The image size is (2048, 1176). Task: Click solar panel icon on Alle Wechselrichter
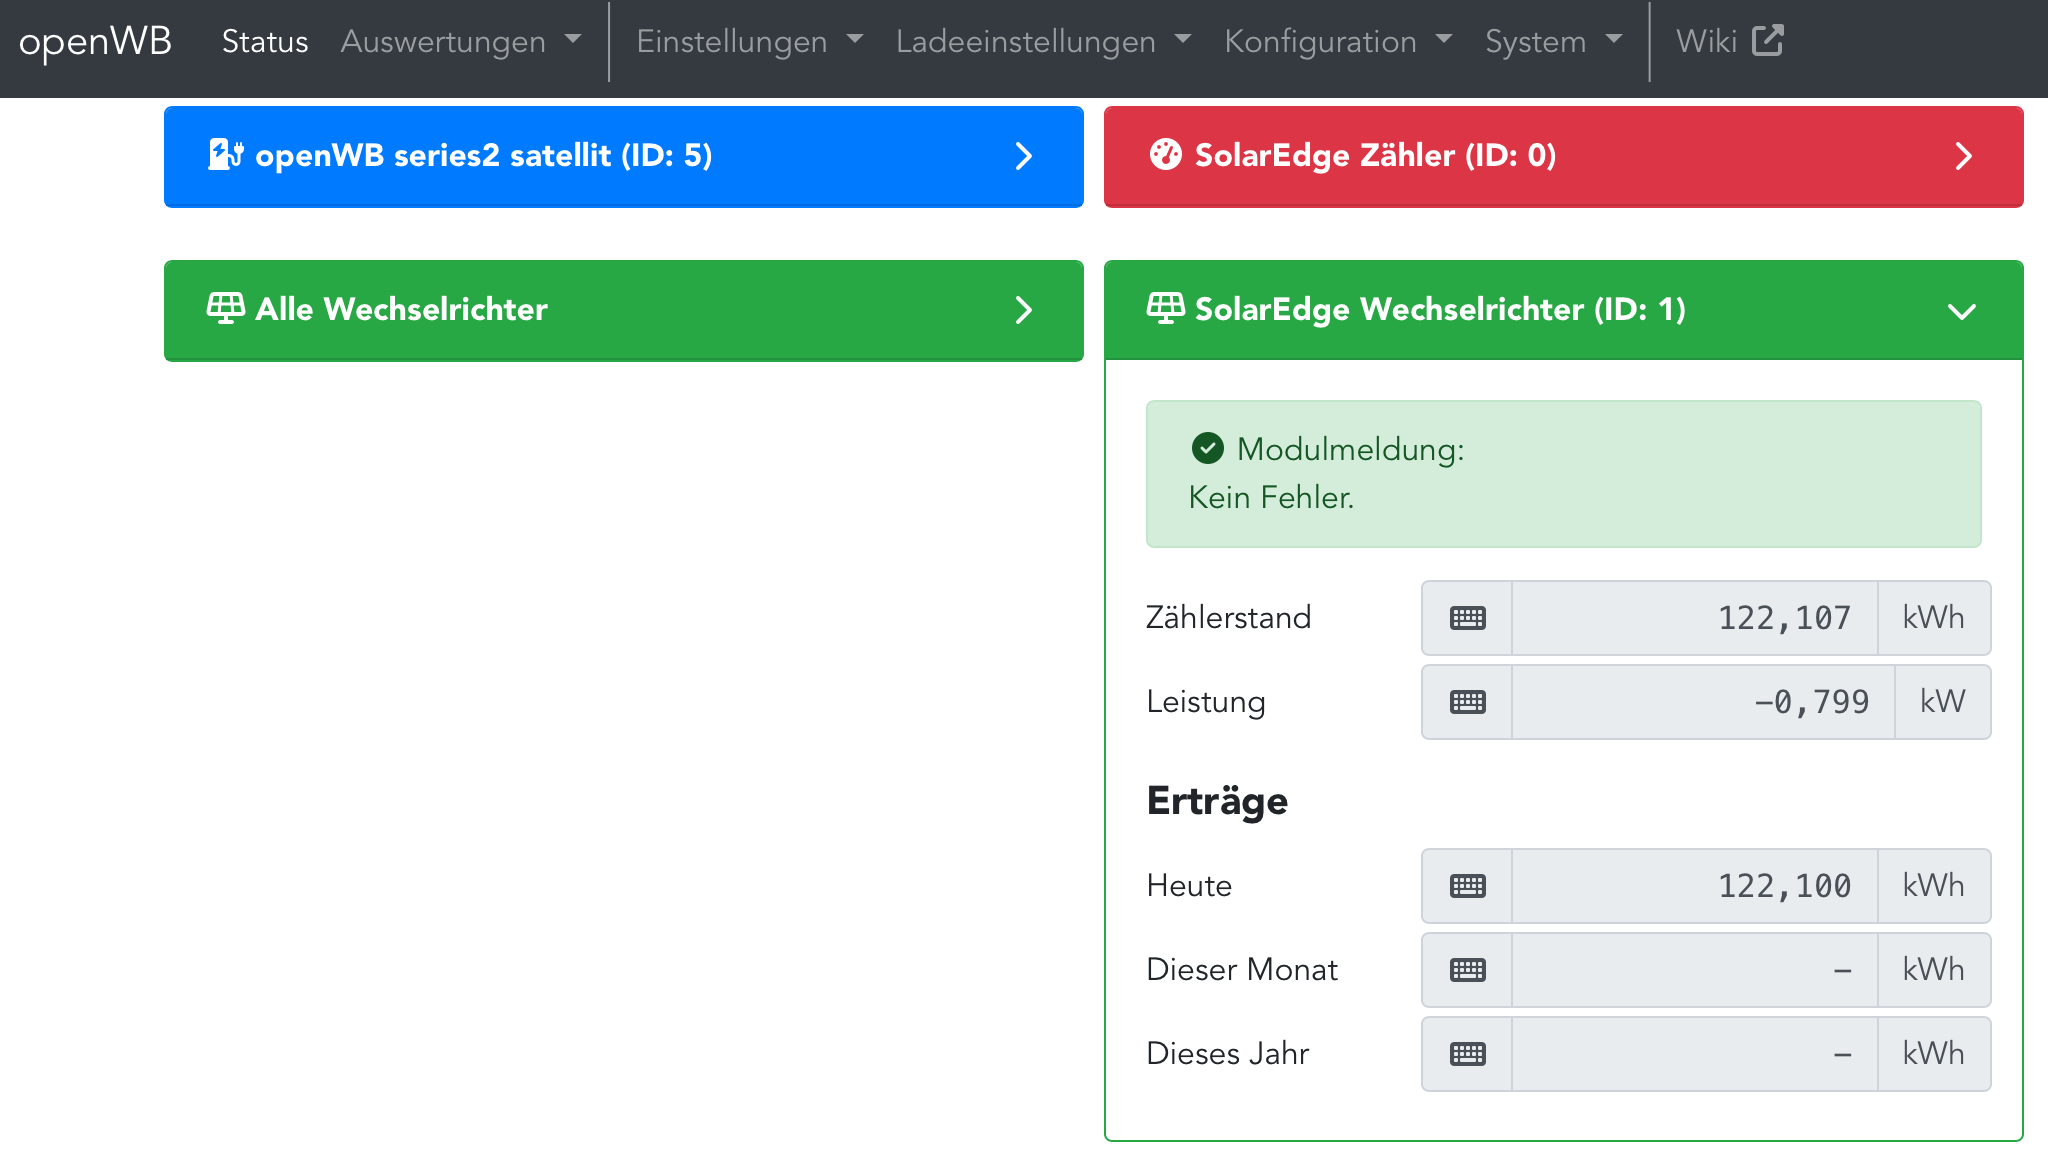point(226,308)
